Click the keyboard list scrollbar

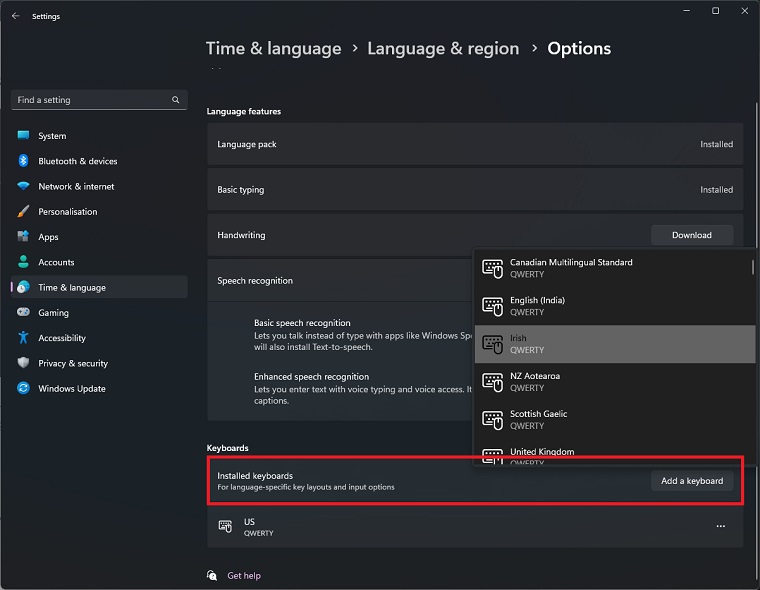752,267
